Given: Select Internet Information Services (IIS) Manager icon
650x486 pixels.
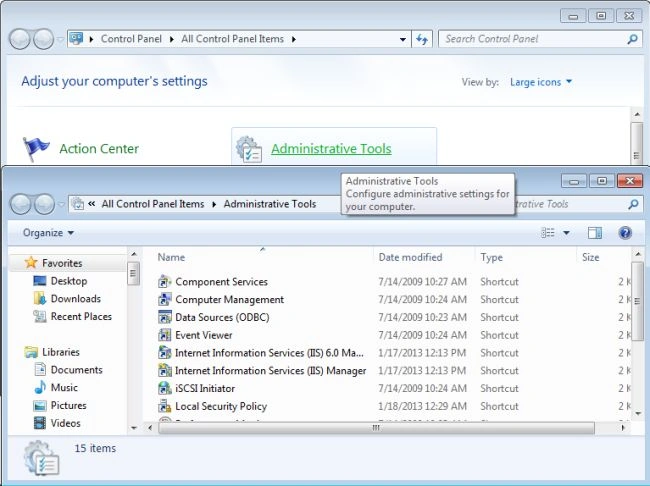Looking at the screenshot, I should click(x=165, y=371).
